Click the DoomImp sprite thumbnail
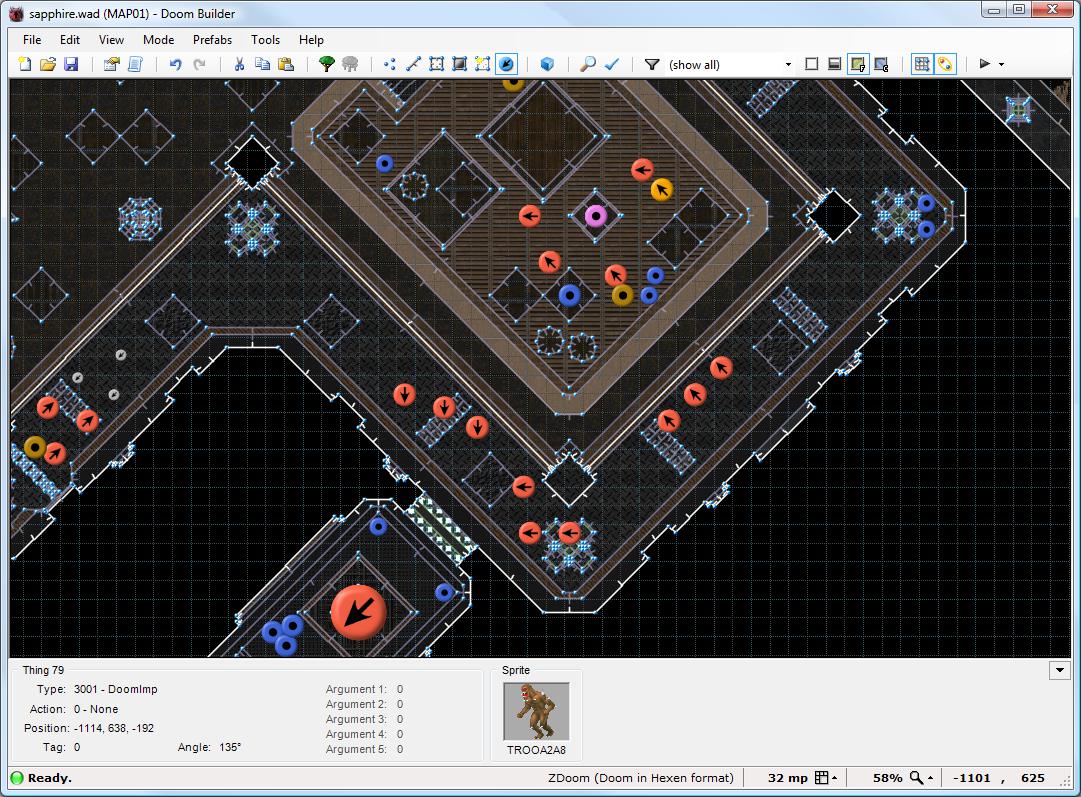Screen dimensions: 1081x797 [537, 712]
